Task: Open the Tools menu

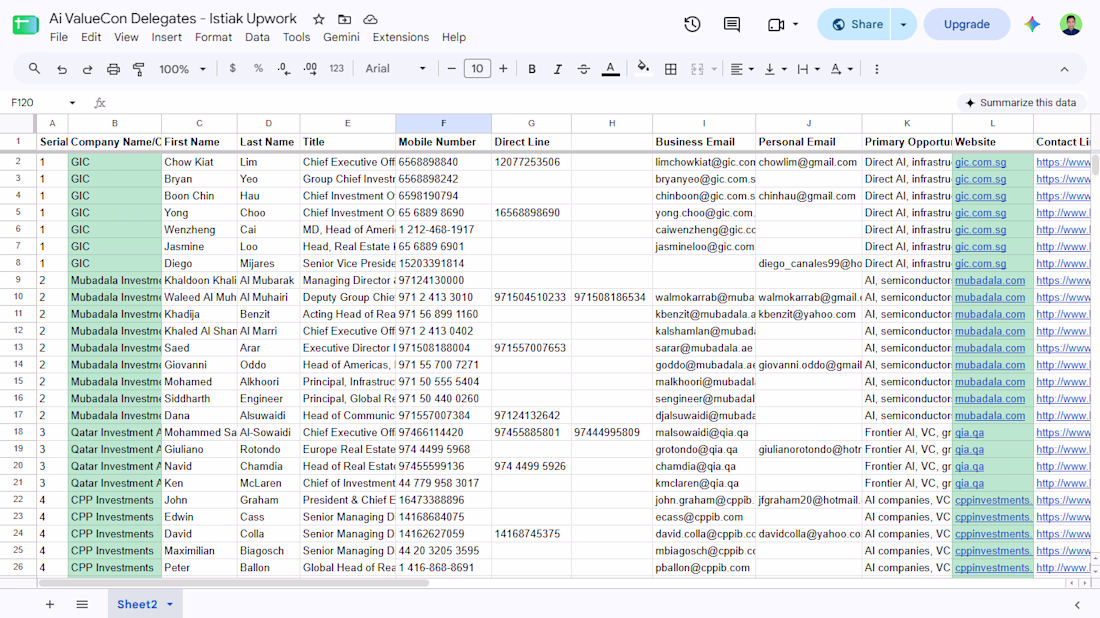Action: click(296, 37)
